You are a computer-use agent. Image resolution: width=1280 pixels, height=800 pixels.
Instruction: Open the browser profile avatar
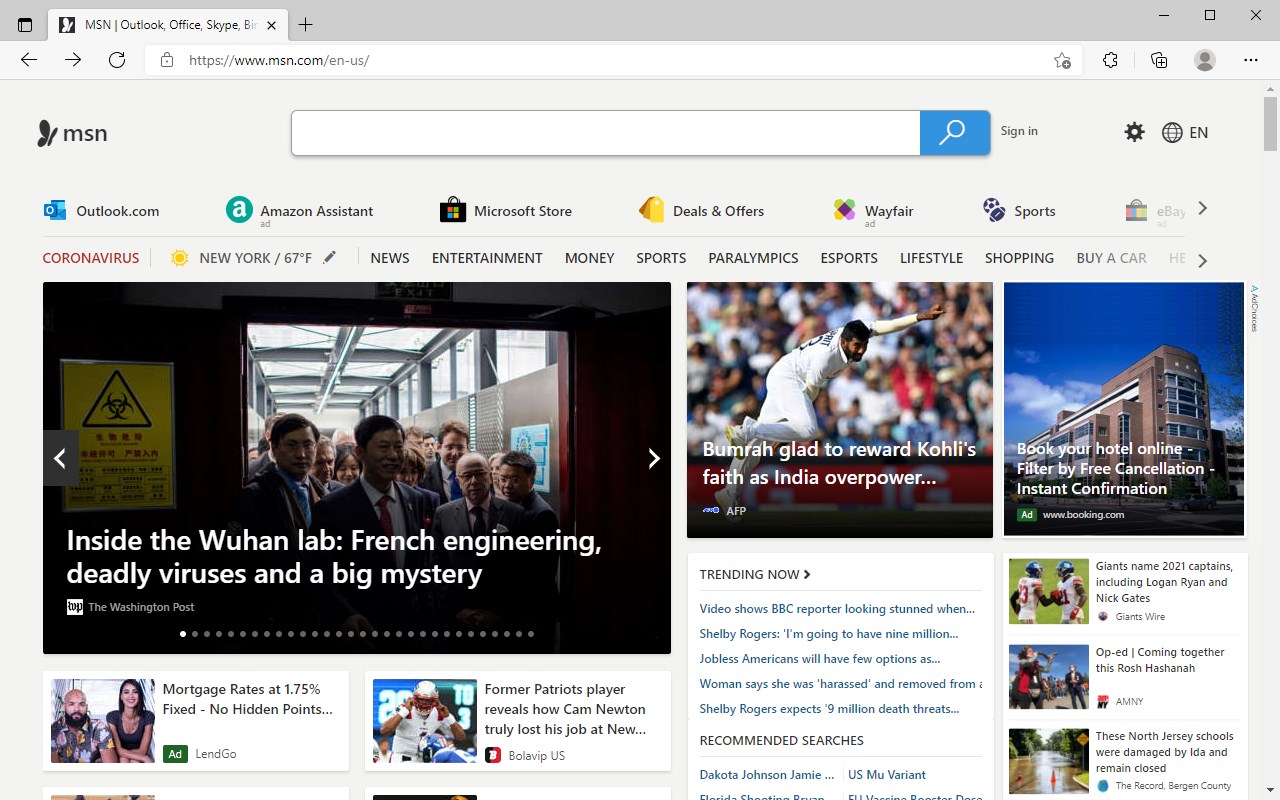[1205, 60]
